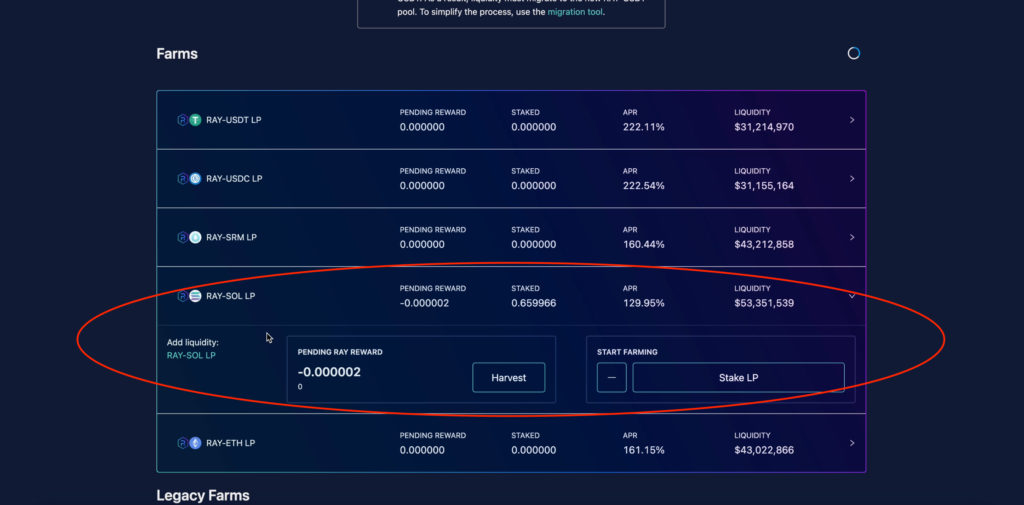Click the RAY-USDC LP farm name

pyautogui.click(x=234, y=179)
